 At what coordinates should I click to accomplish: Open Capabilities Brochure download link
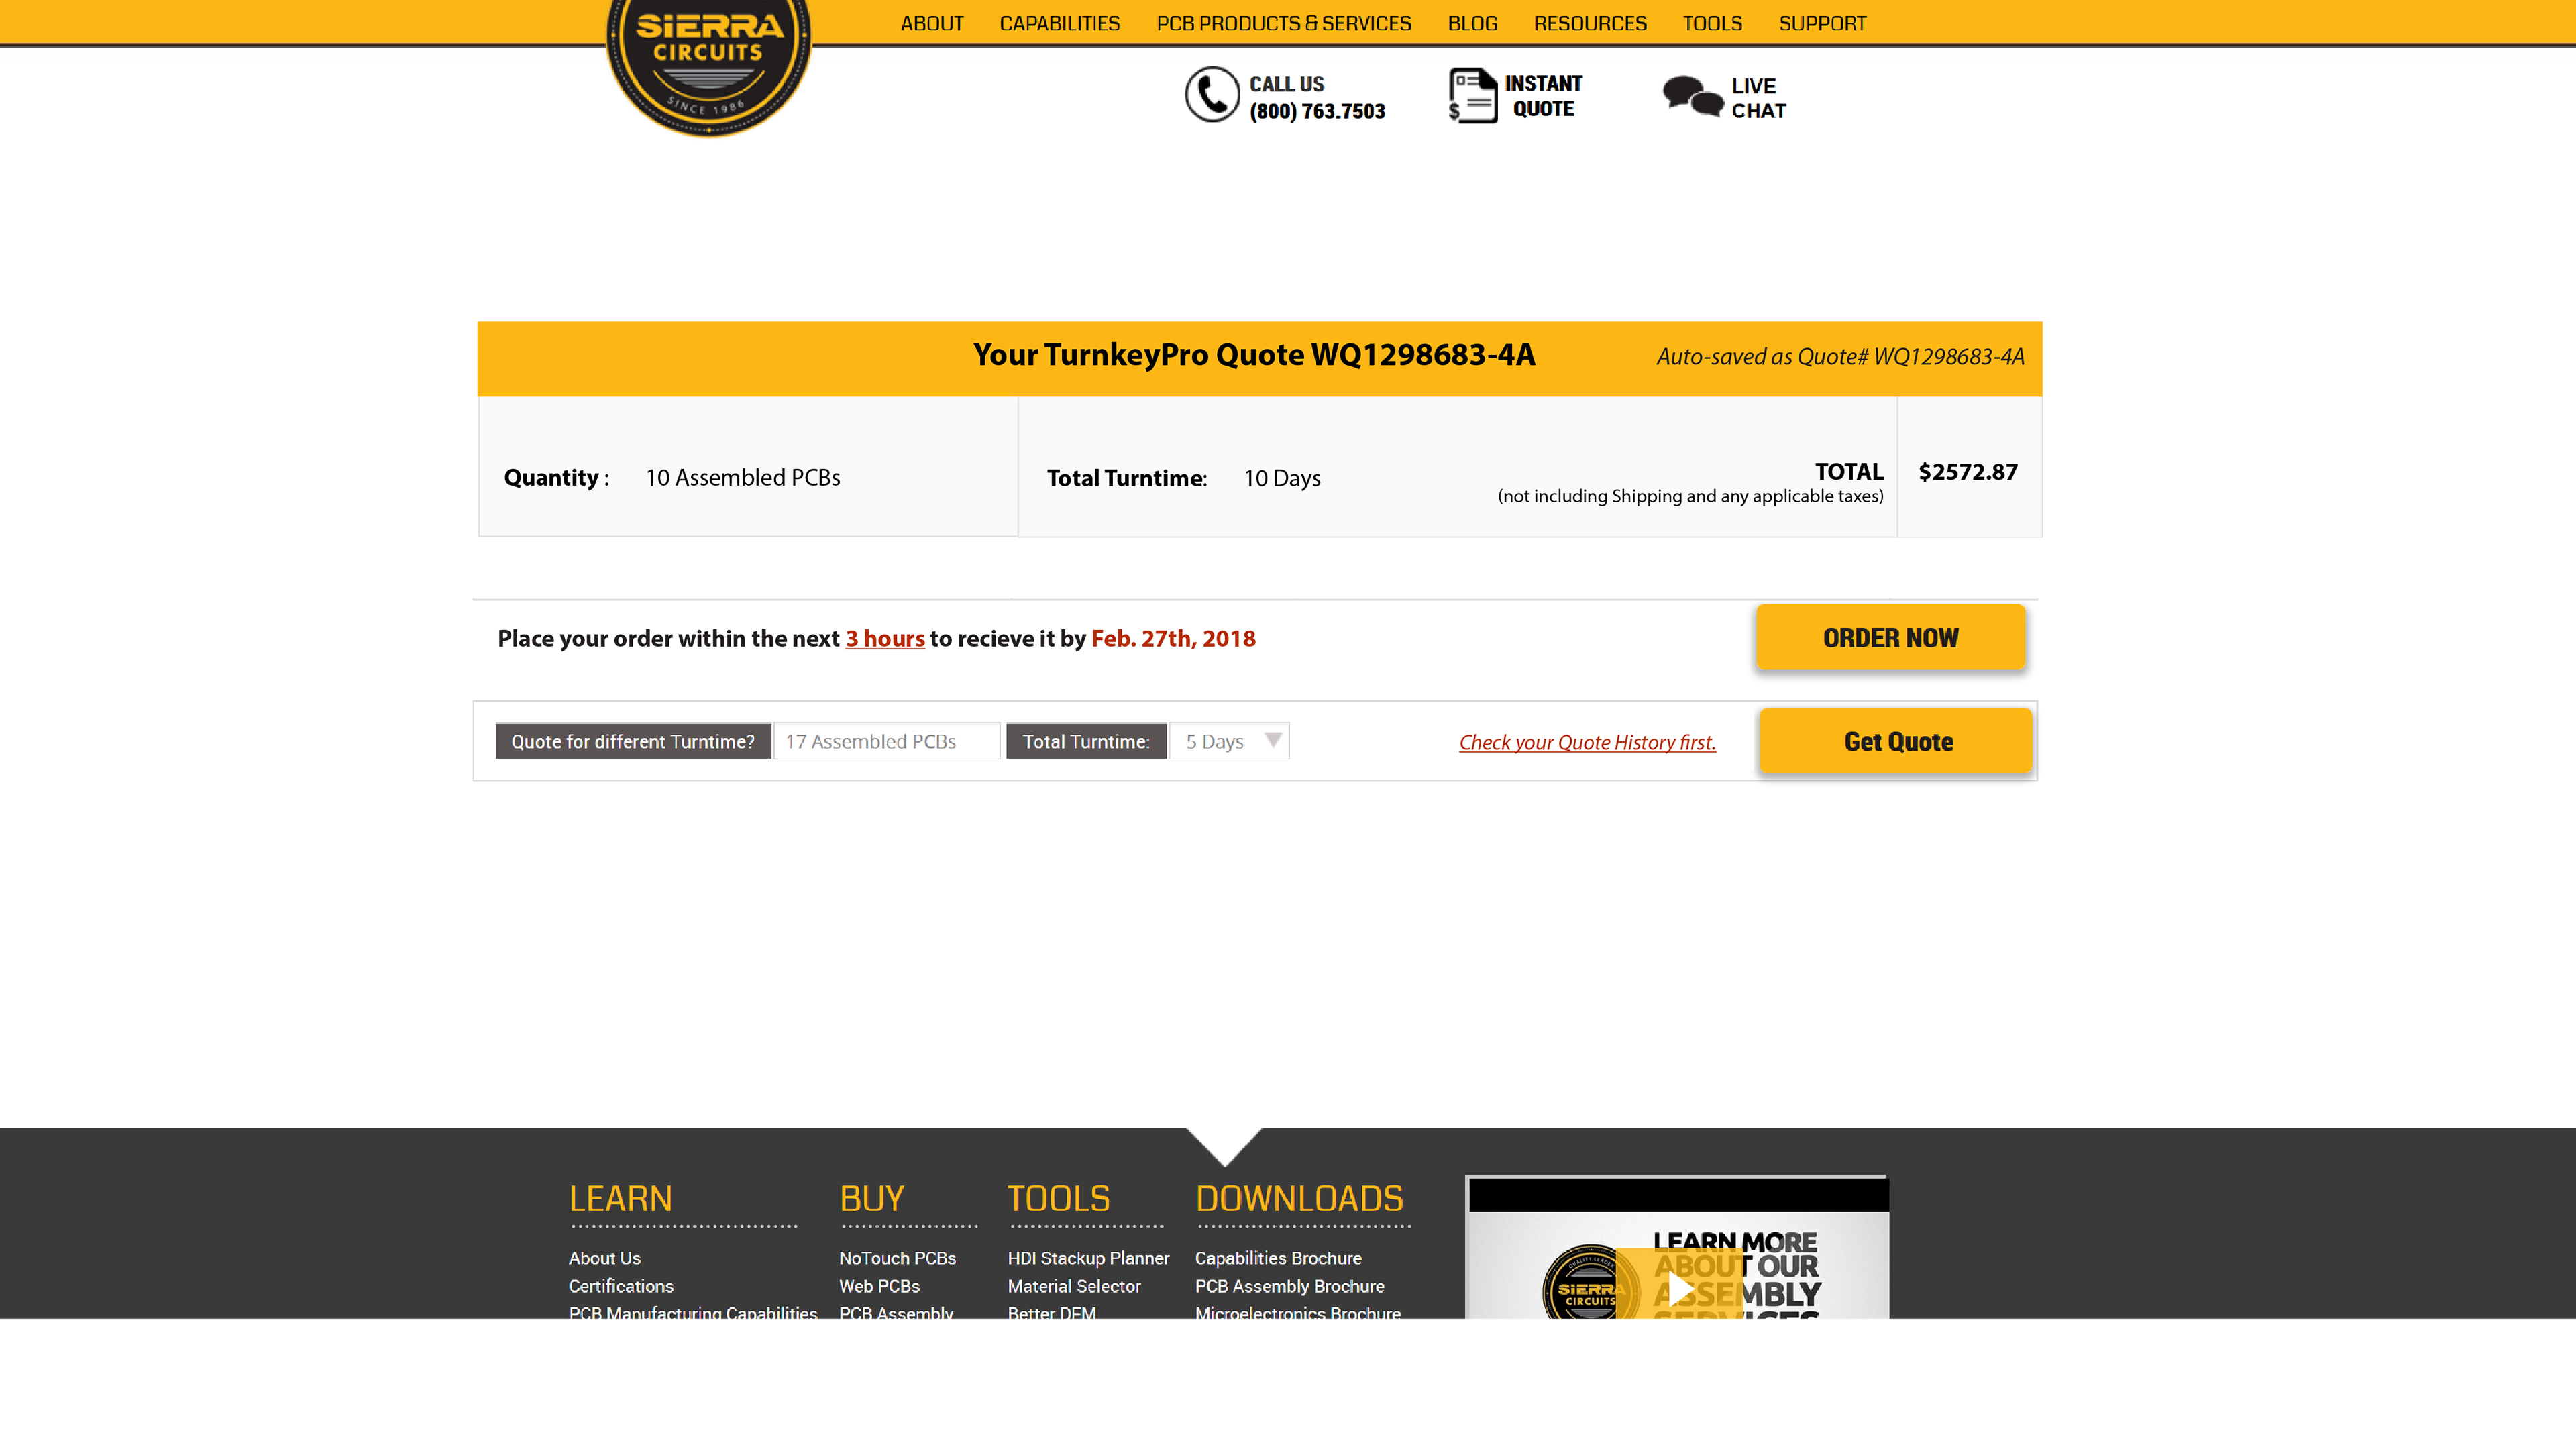coord(1278,1258)
